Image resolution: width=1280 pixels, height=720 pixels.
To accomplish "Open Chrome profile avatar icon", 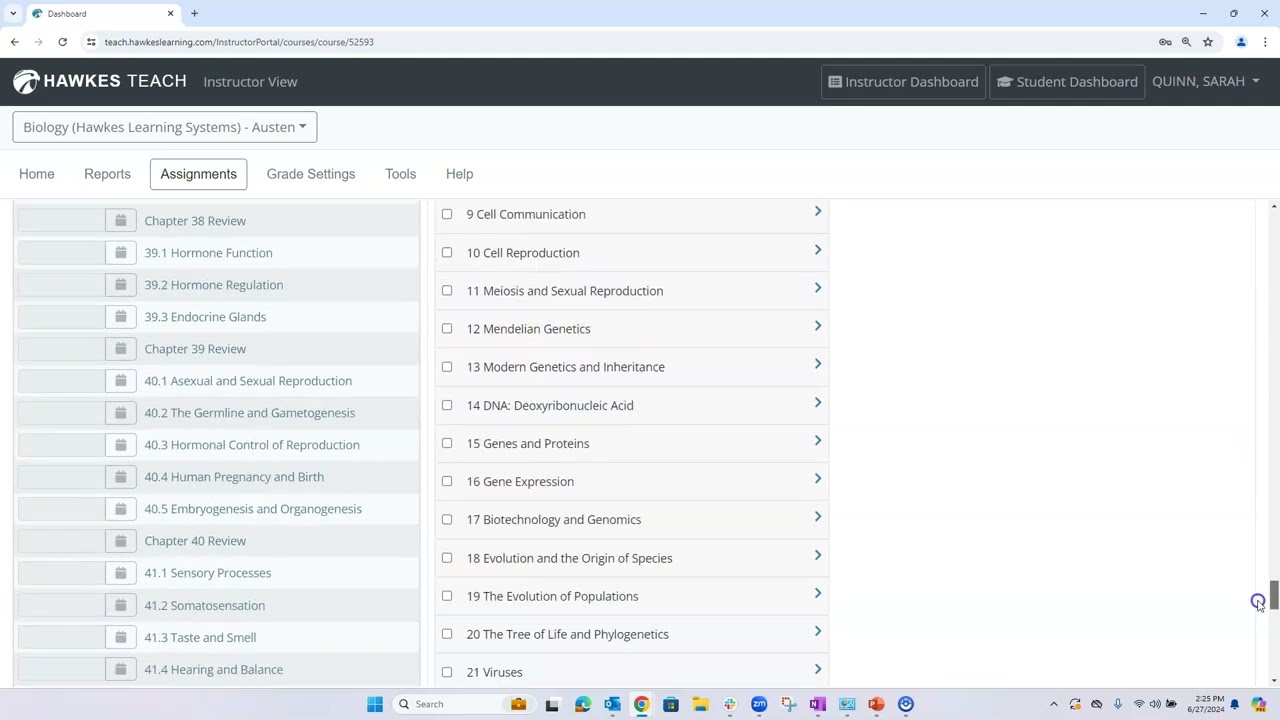I will click(x=1241, y=42).
